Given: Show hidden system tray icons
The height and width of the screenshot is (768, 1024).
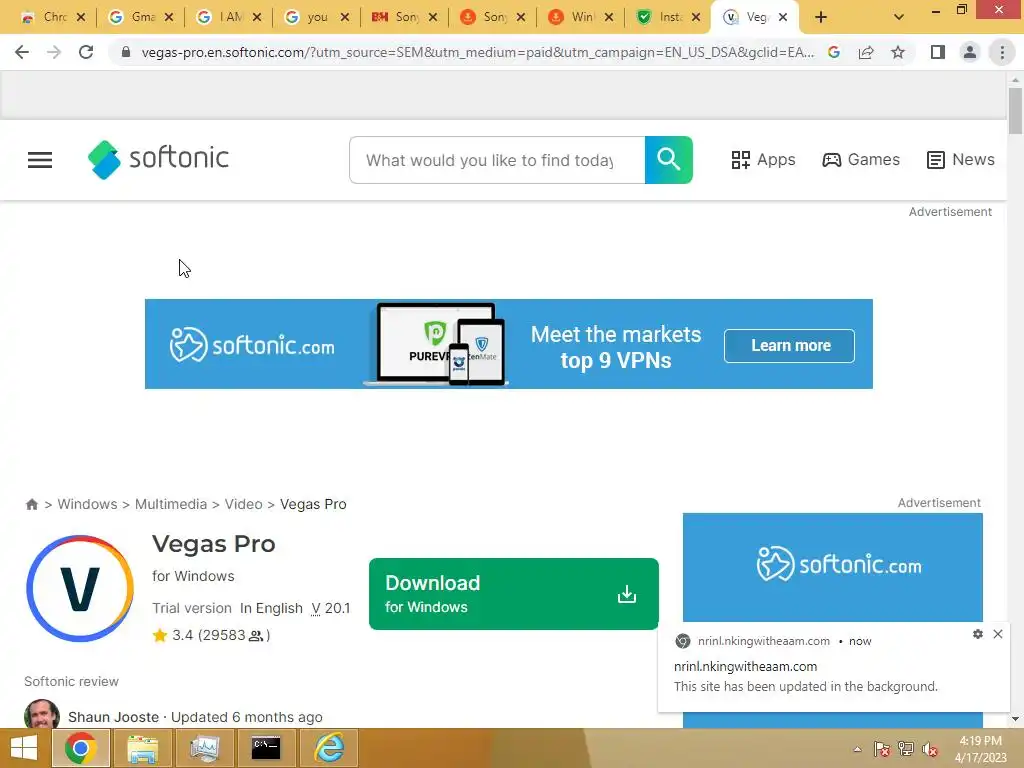Looking at the screenshot, I should (857, 749).
